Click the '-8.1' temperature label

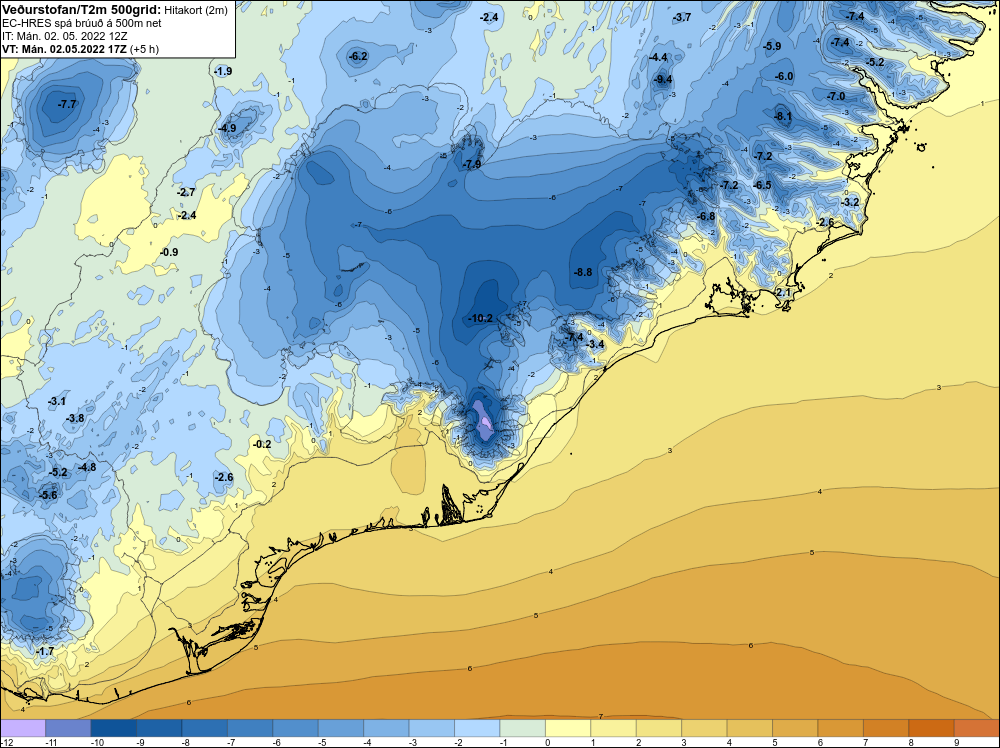click(783, 116)
